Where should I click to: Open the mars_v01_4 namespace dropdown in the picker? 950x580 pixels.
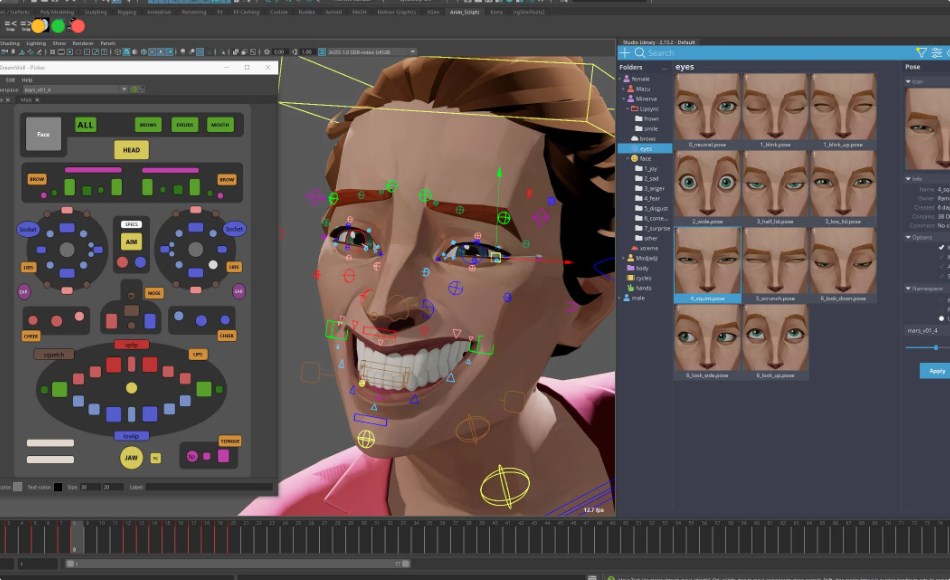[122, 90]
